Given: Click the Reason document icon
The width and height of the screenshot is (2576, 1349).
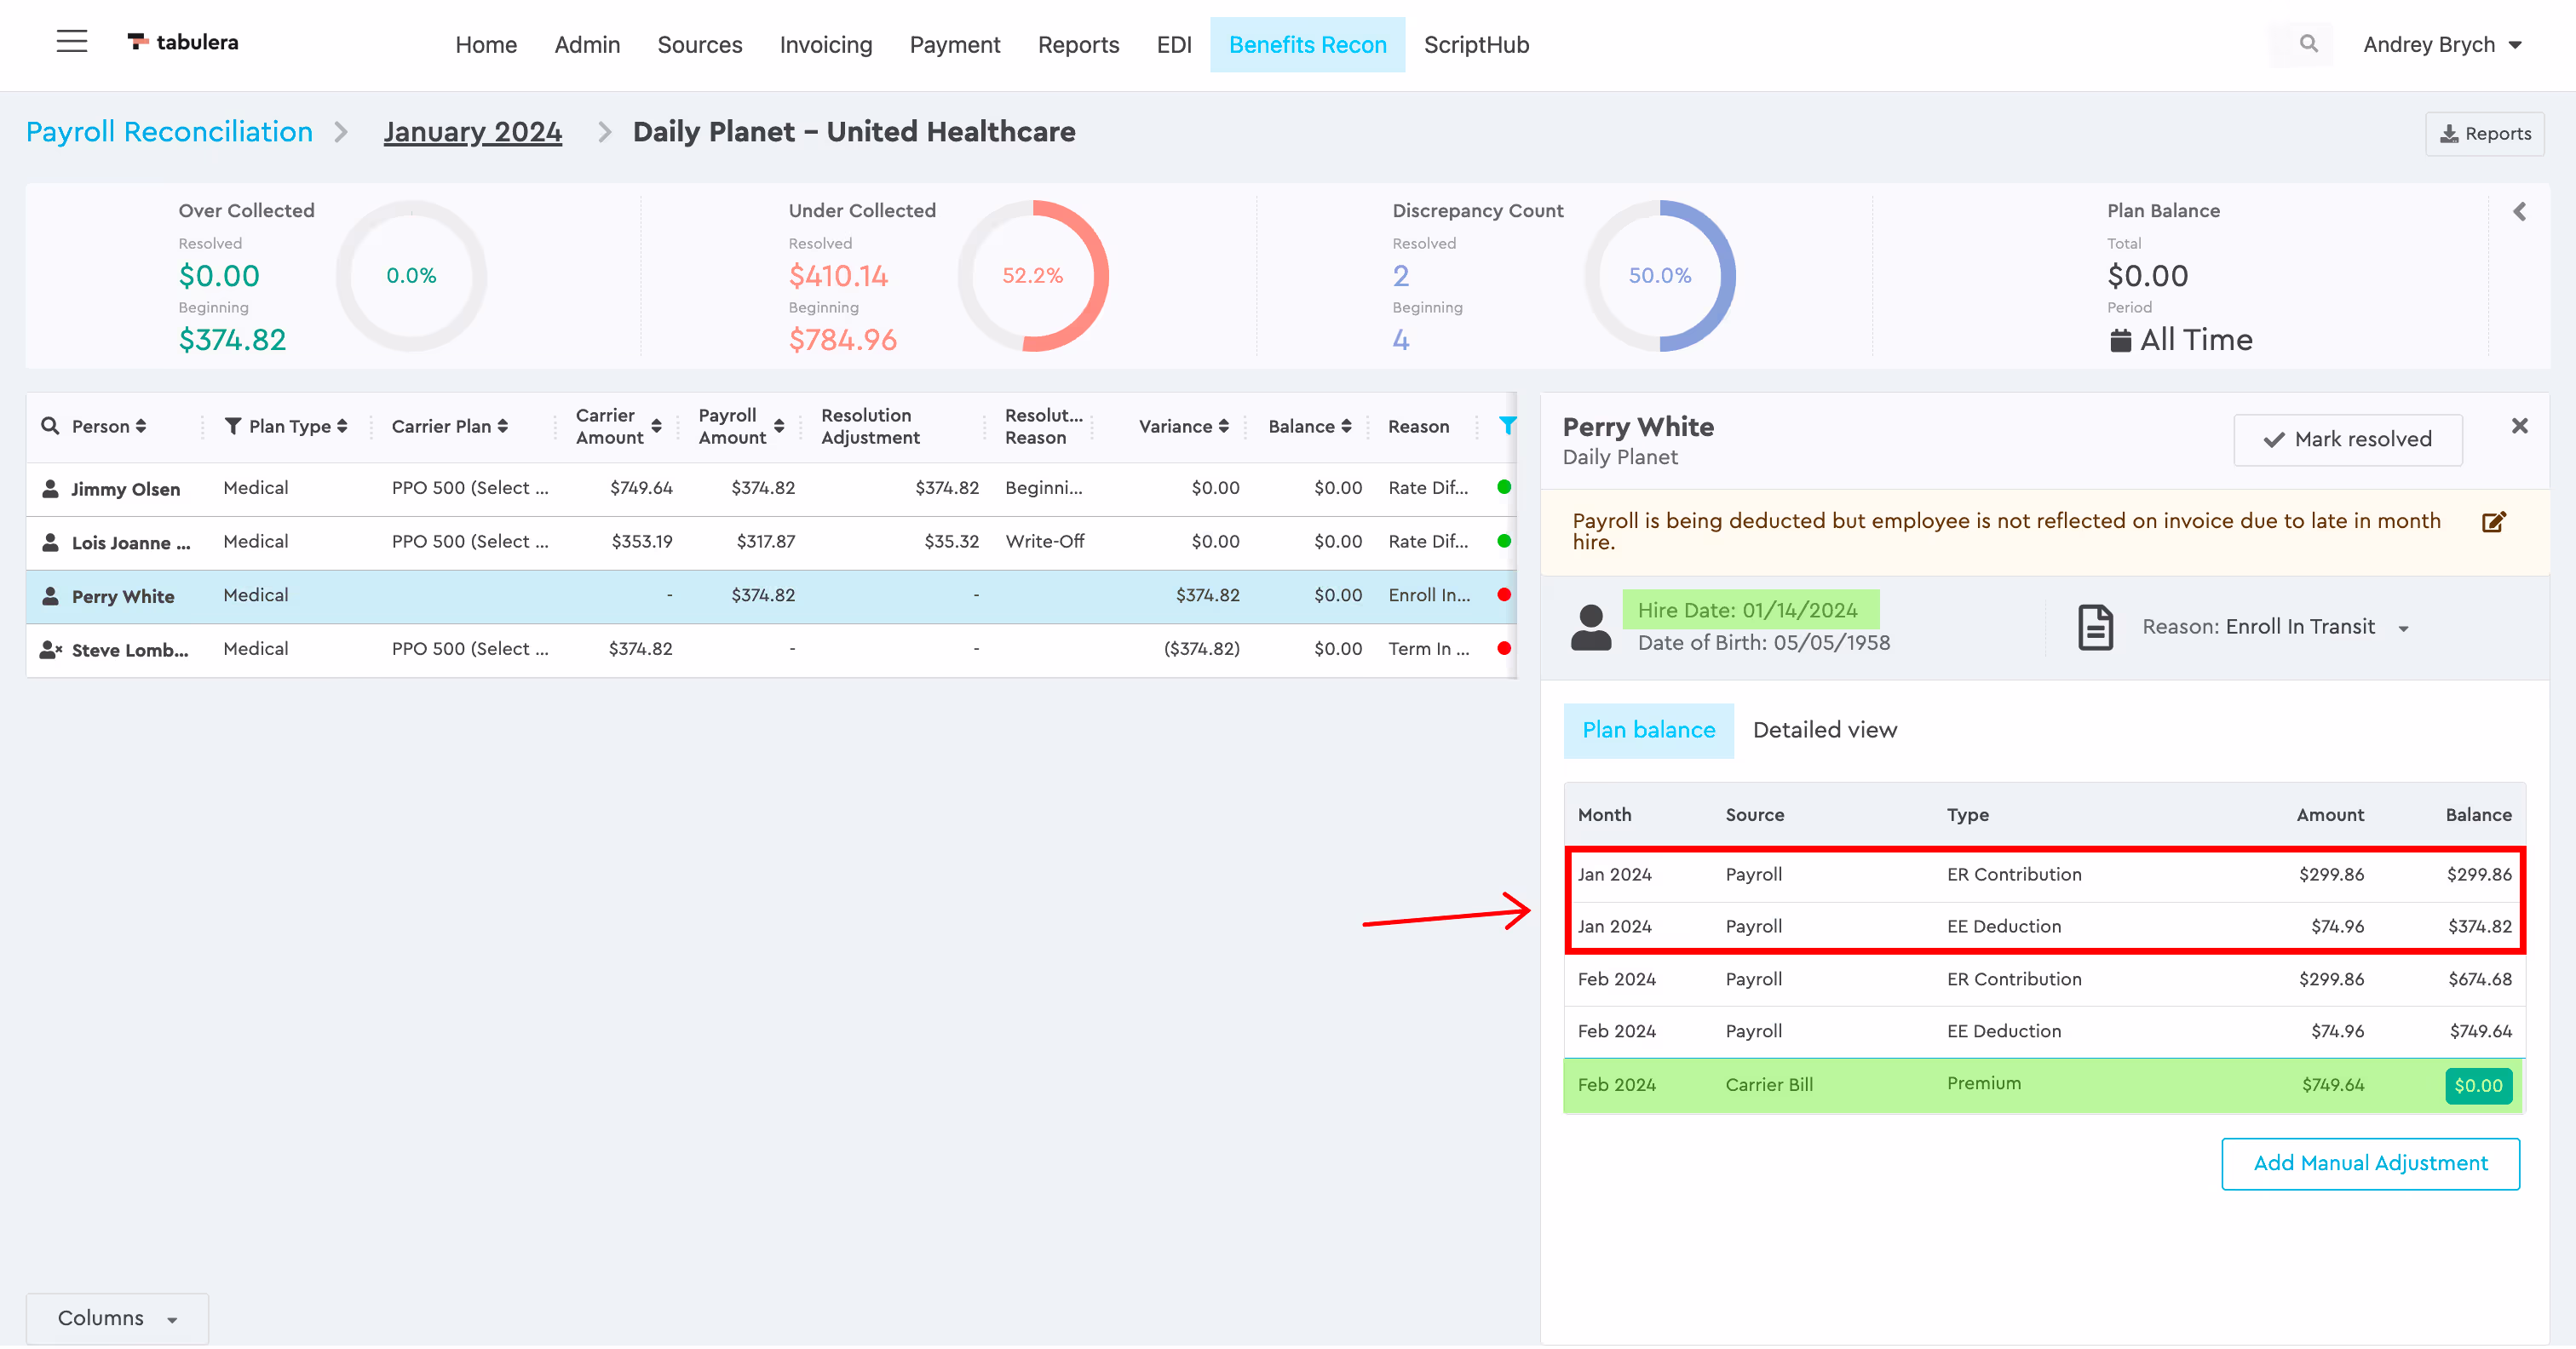Looking at the screenshot, I should (x=2095, y=628).
